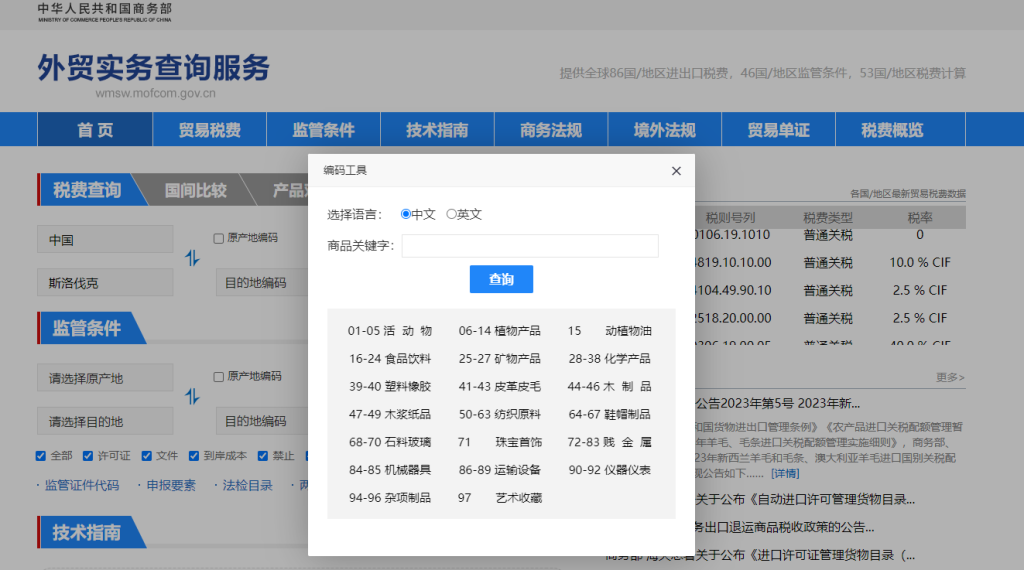Choose category 86-89 运输设备
This screenshot has height=570, width=1024.
tap(500, 470)
